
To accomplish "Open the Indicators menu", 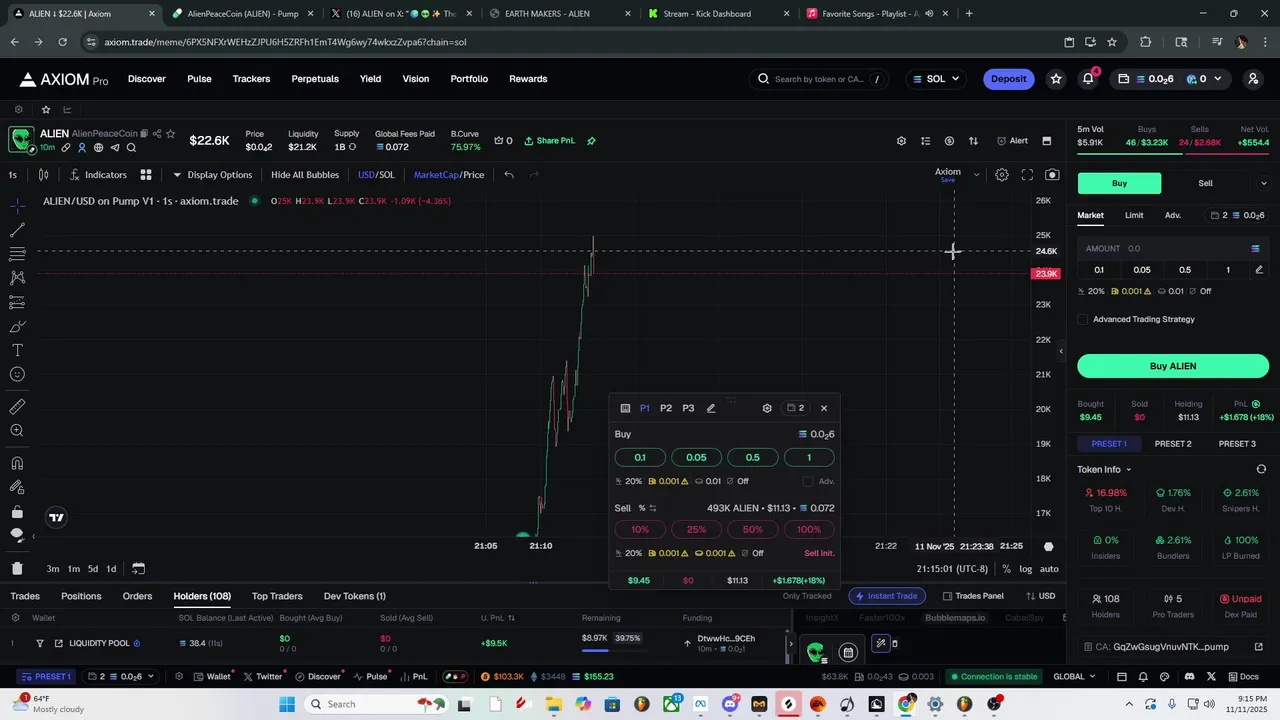I will pyautogui.click(x=98, y=175).
